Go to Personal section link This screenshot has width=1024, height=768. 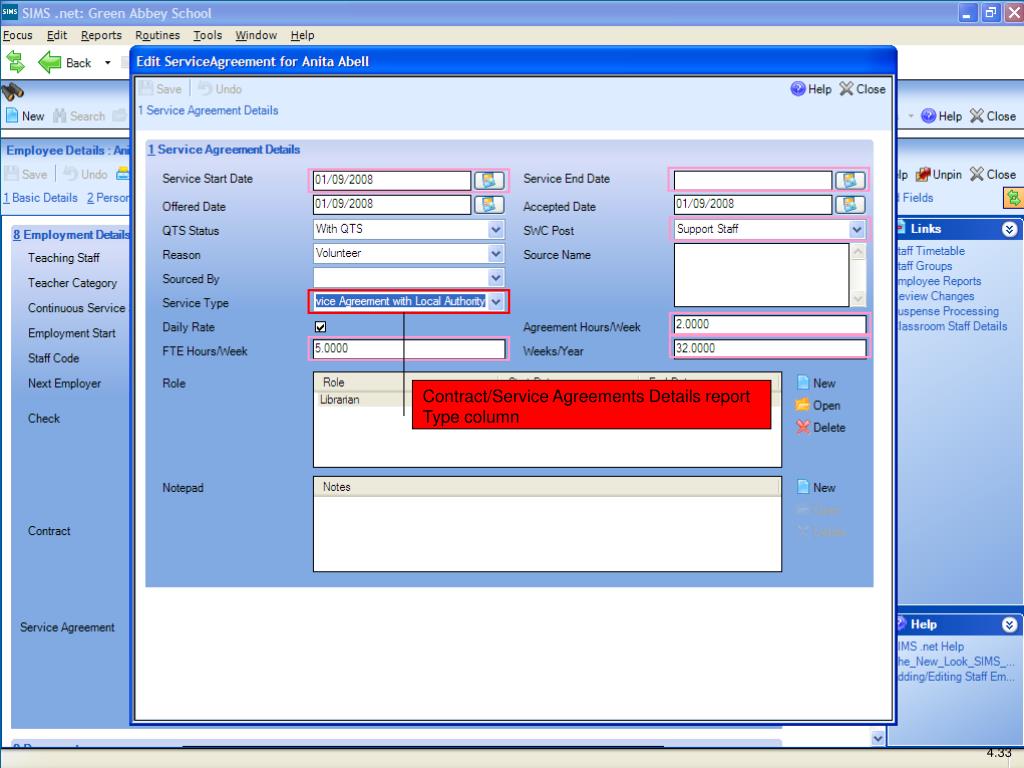[108, 198]
